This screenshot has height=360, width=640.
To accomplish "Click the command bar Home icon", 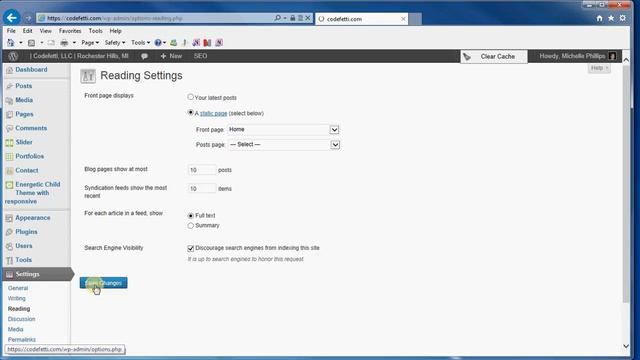I will point(11,42).
